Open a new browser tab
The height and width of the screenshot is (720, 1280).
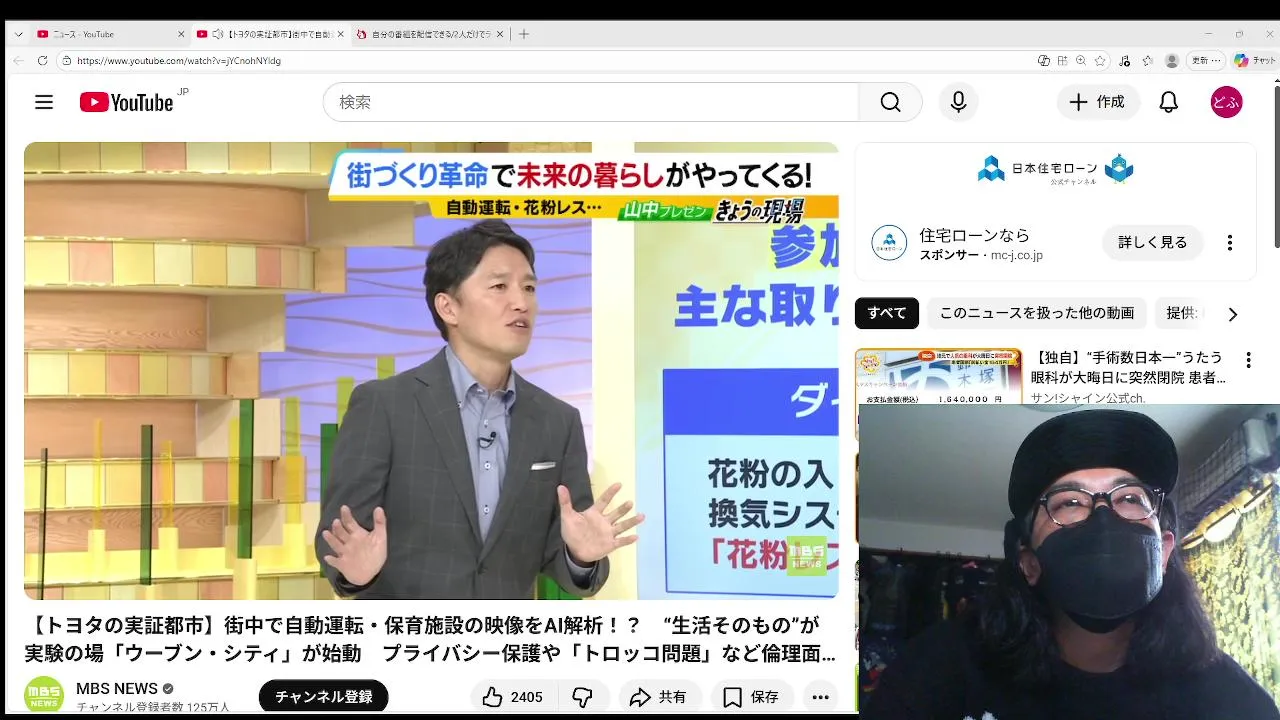[523, 34]
